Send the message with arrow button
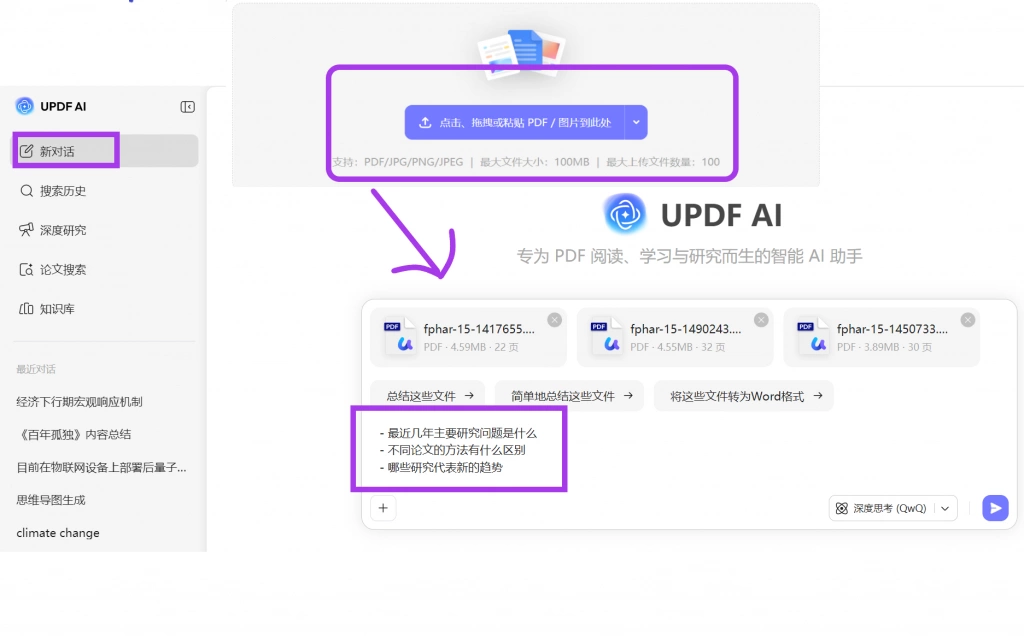 [x=995, y=508]
